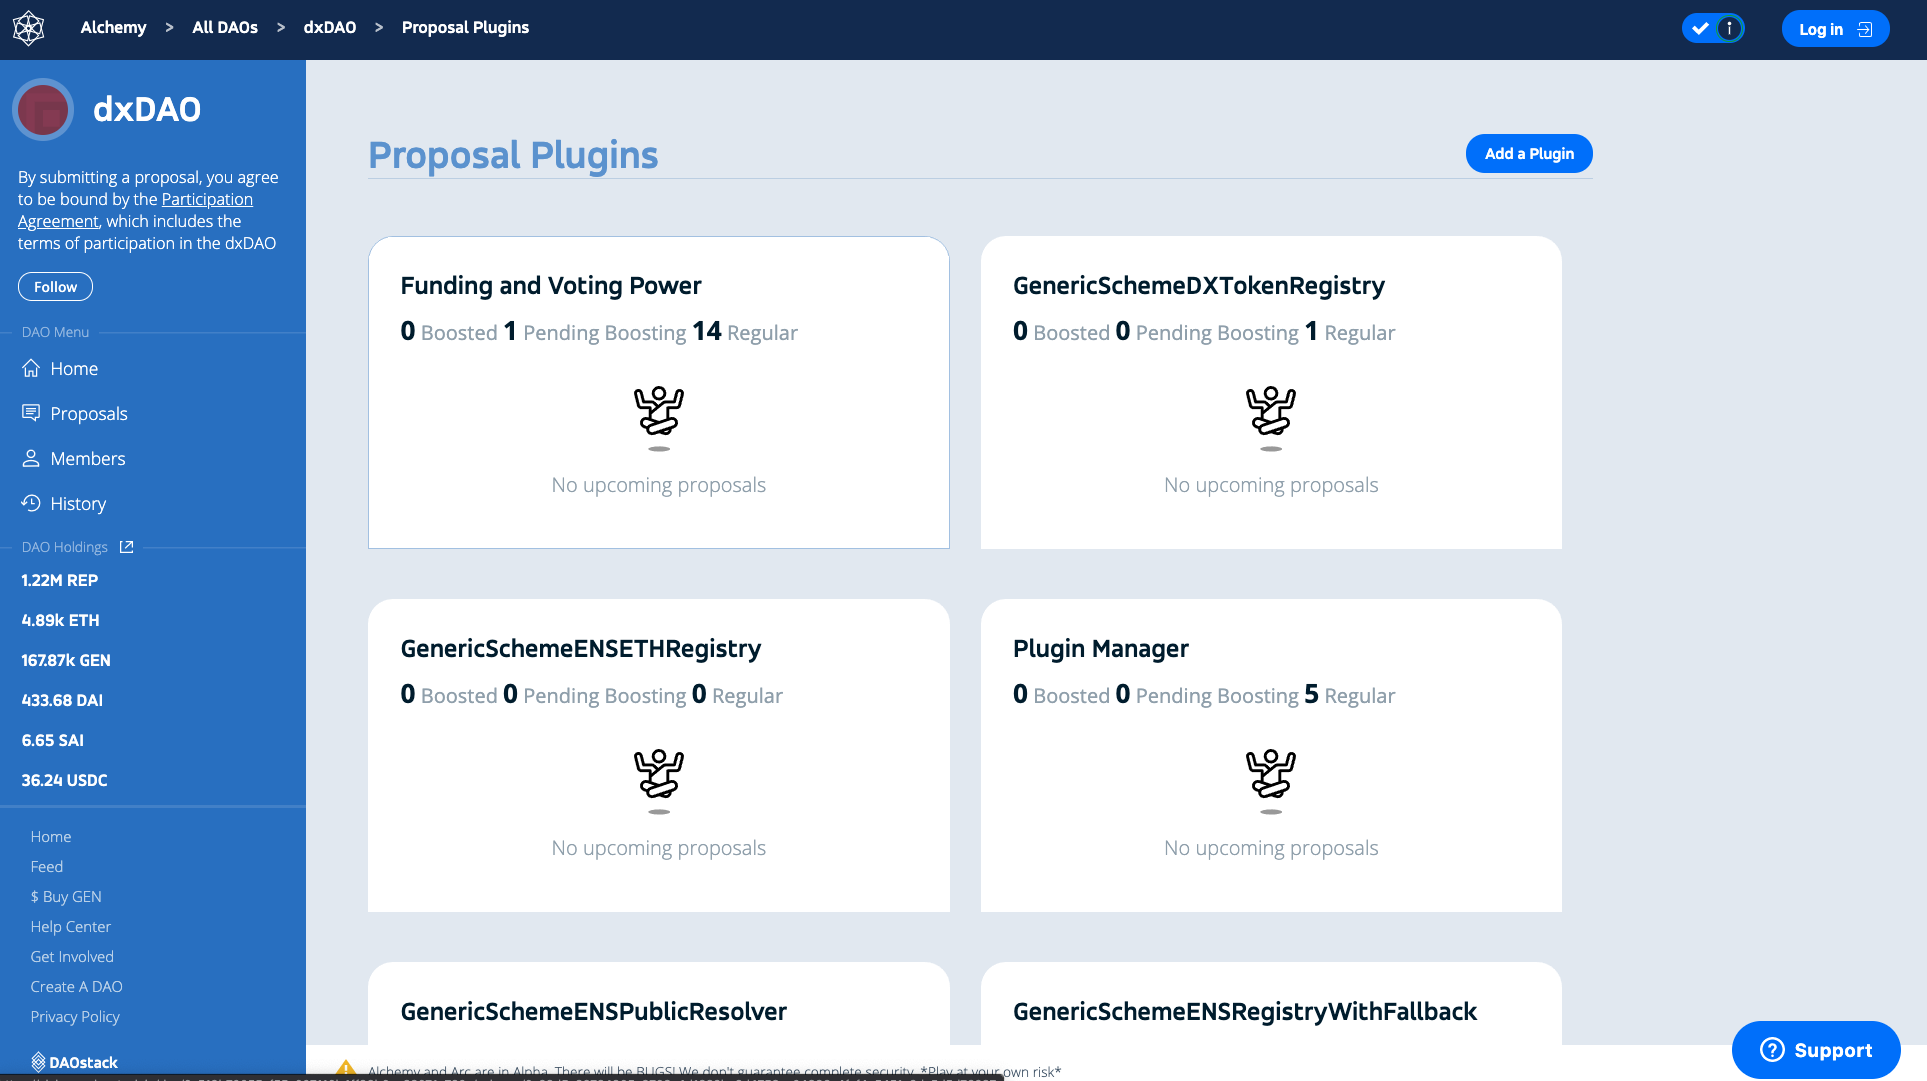Follow the dxDAO

(55, 287)
